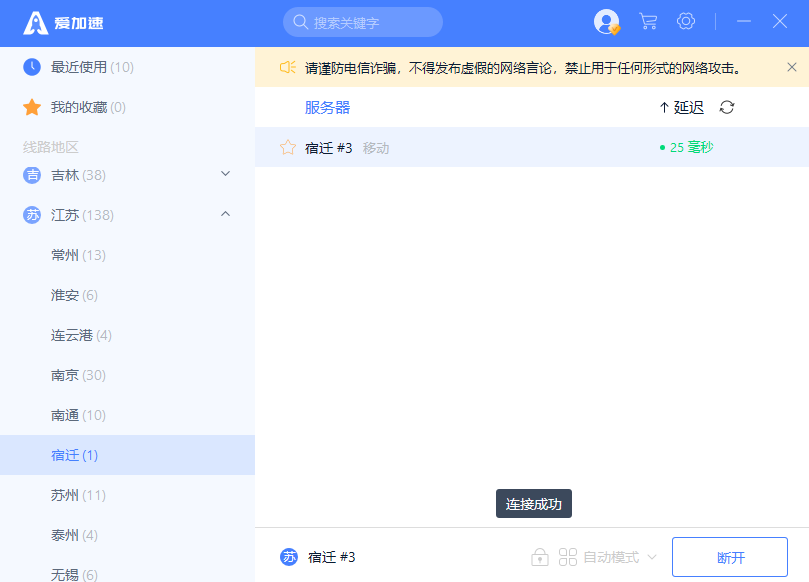The height and width of the screenshot is (582, 809).
Task: Click the 苏 badge beside 江苏
Action: pyautogui.click(x=32, y=215)
